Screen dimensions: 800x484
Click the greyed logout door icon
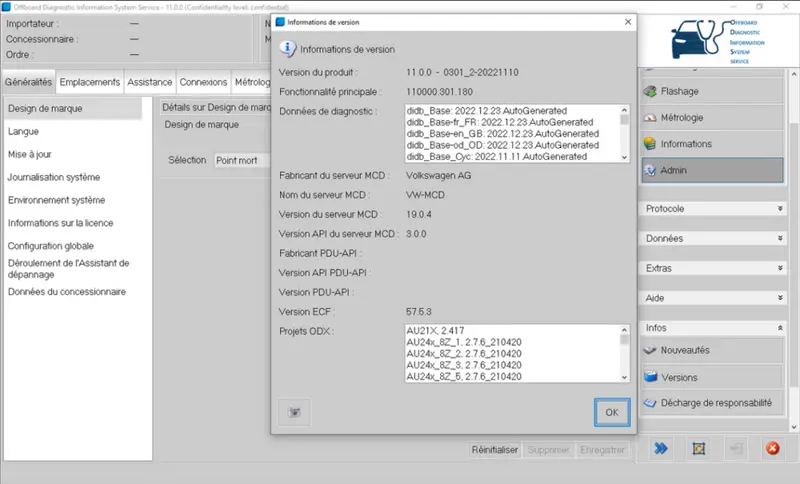[736, 449]
